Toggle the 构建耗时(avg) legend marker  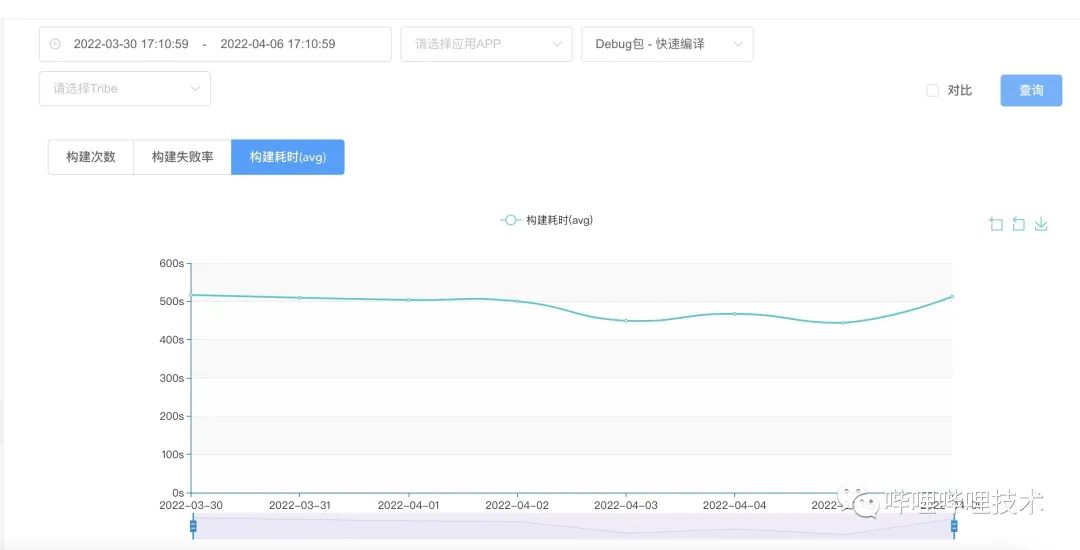click(511, 220)
